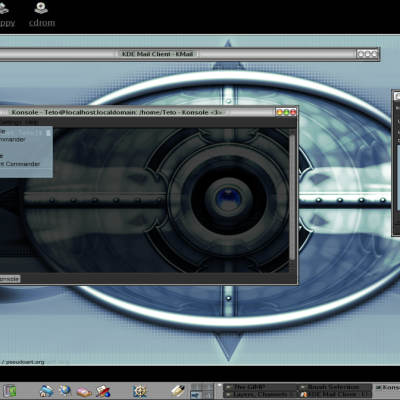Launch the pencil editor icon on the panel
Screen dimensions: 400x400
178,391
